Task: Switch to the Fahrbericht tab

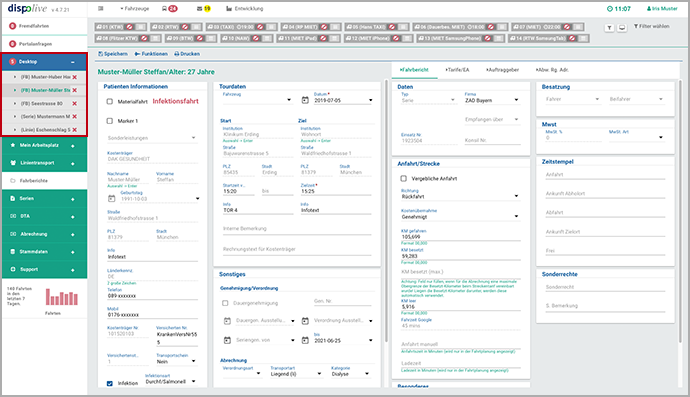Action: (415, 70)
